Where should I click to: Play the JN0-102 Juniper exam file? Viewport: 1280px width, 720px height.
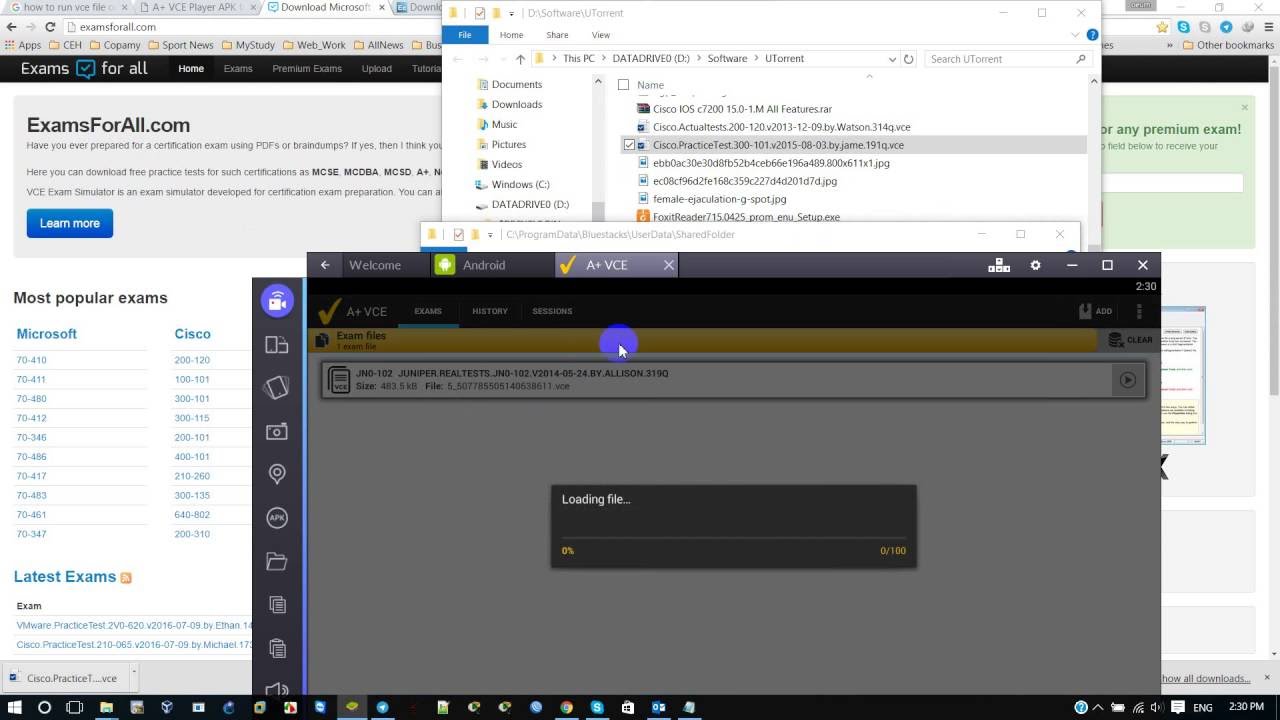(1128, 380)
